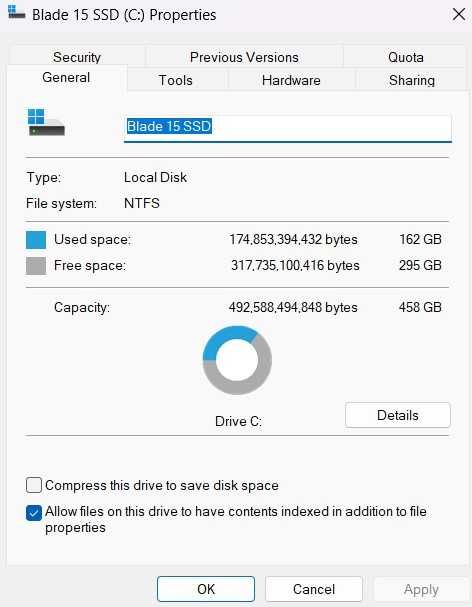This screenshot has height=607, width=472.
Task: Open the Hardware tab
Action: point(291,80)
